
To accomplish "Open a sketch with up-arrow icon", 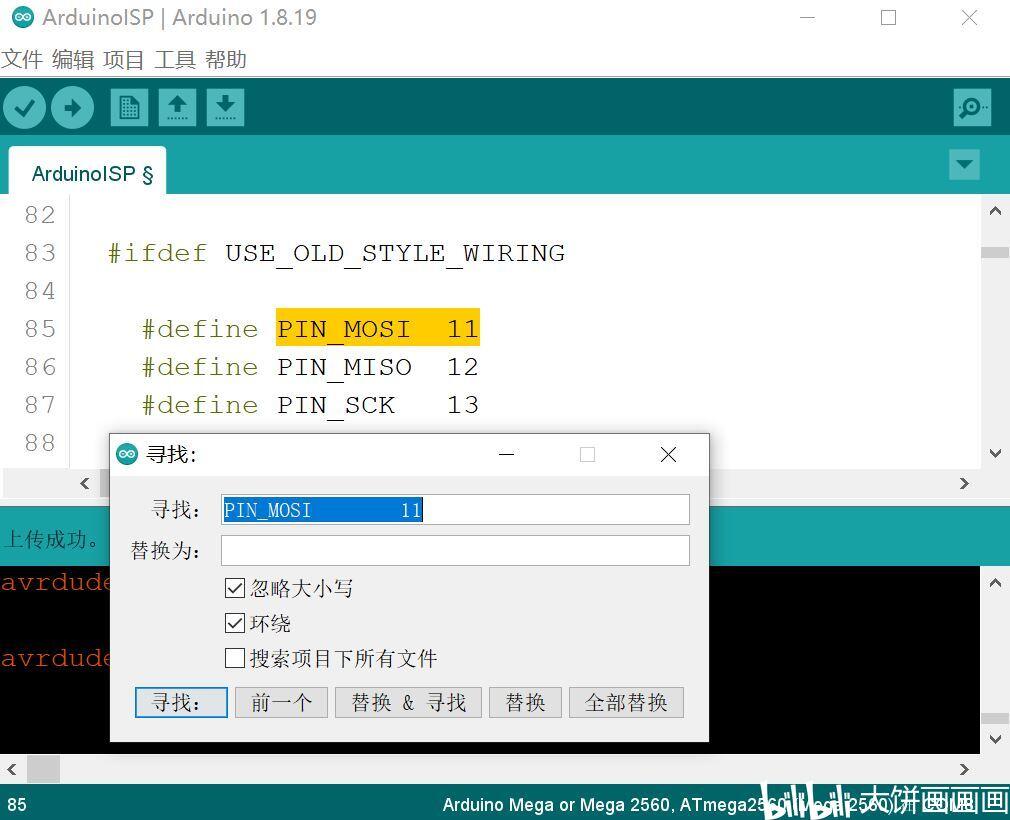I will [177, 108].
